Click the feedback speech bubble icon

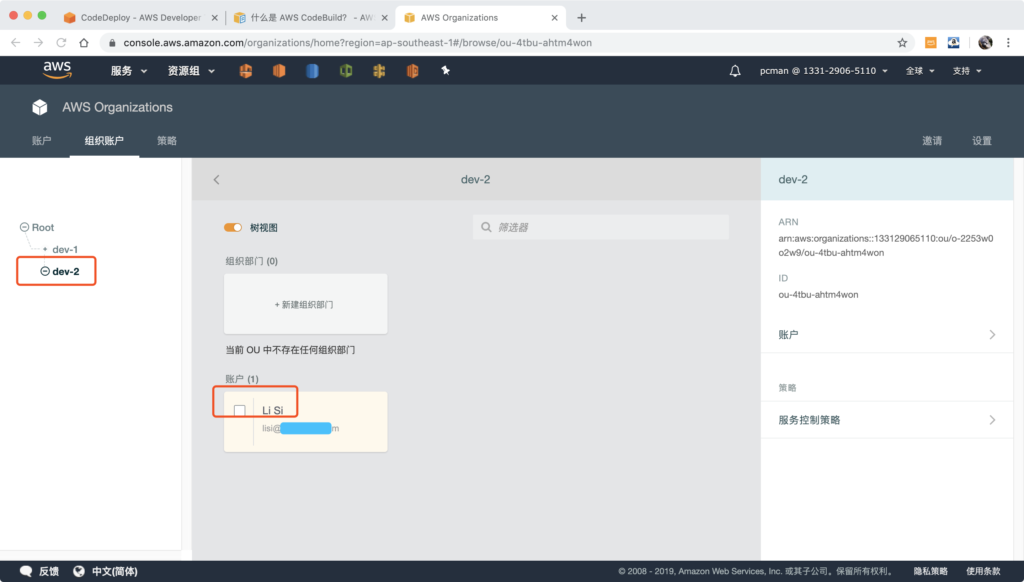point(26,571)
